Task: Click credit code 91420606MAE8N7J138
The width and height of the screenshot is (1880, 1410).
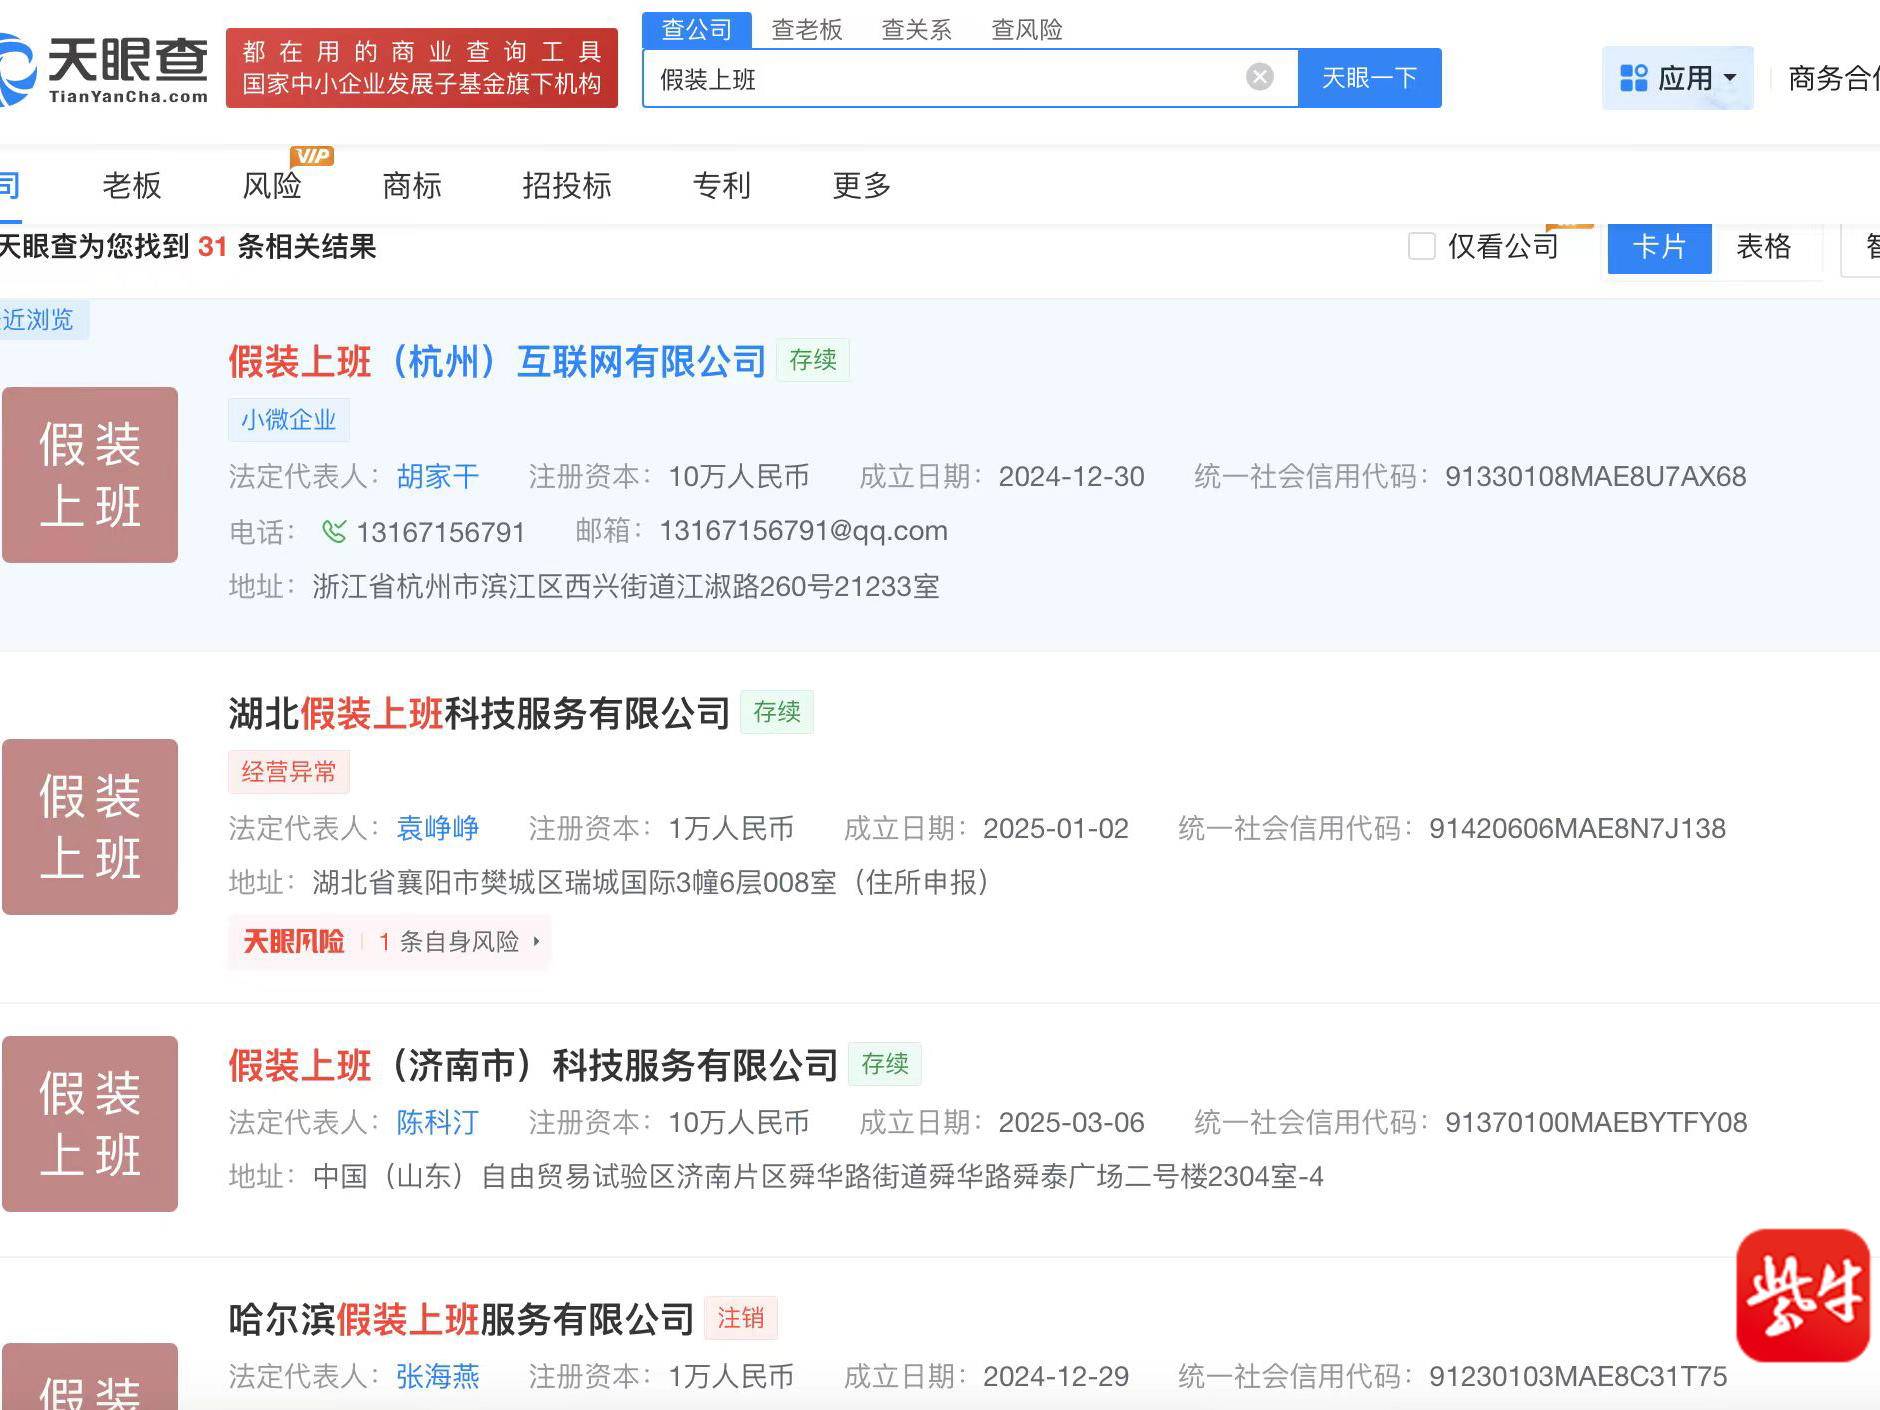Action: 1577,828
